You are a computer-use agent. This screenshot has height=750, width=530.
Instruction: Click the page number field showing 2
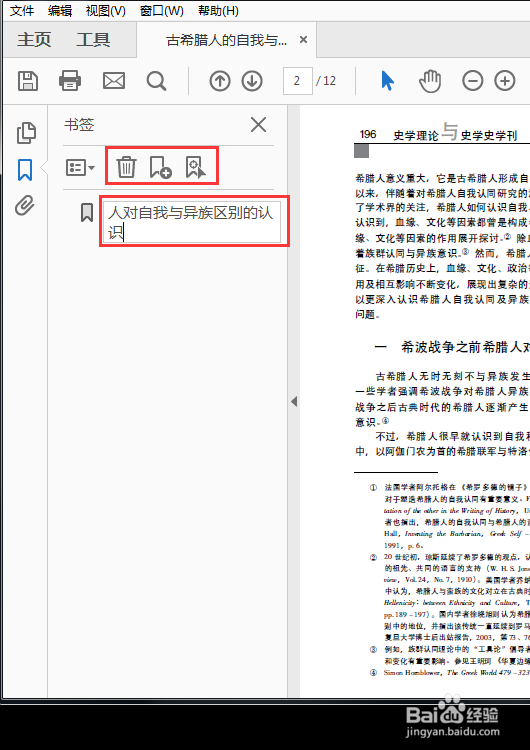tap(298, 80)
